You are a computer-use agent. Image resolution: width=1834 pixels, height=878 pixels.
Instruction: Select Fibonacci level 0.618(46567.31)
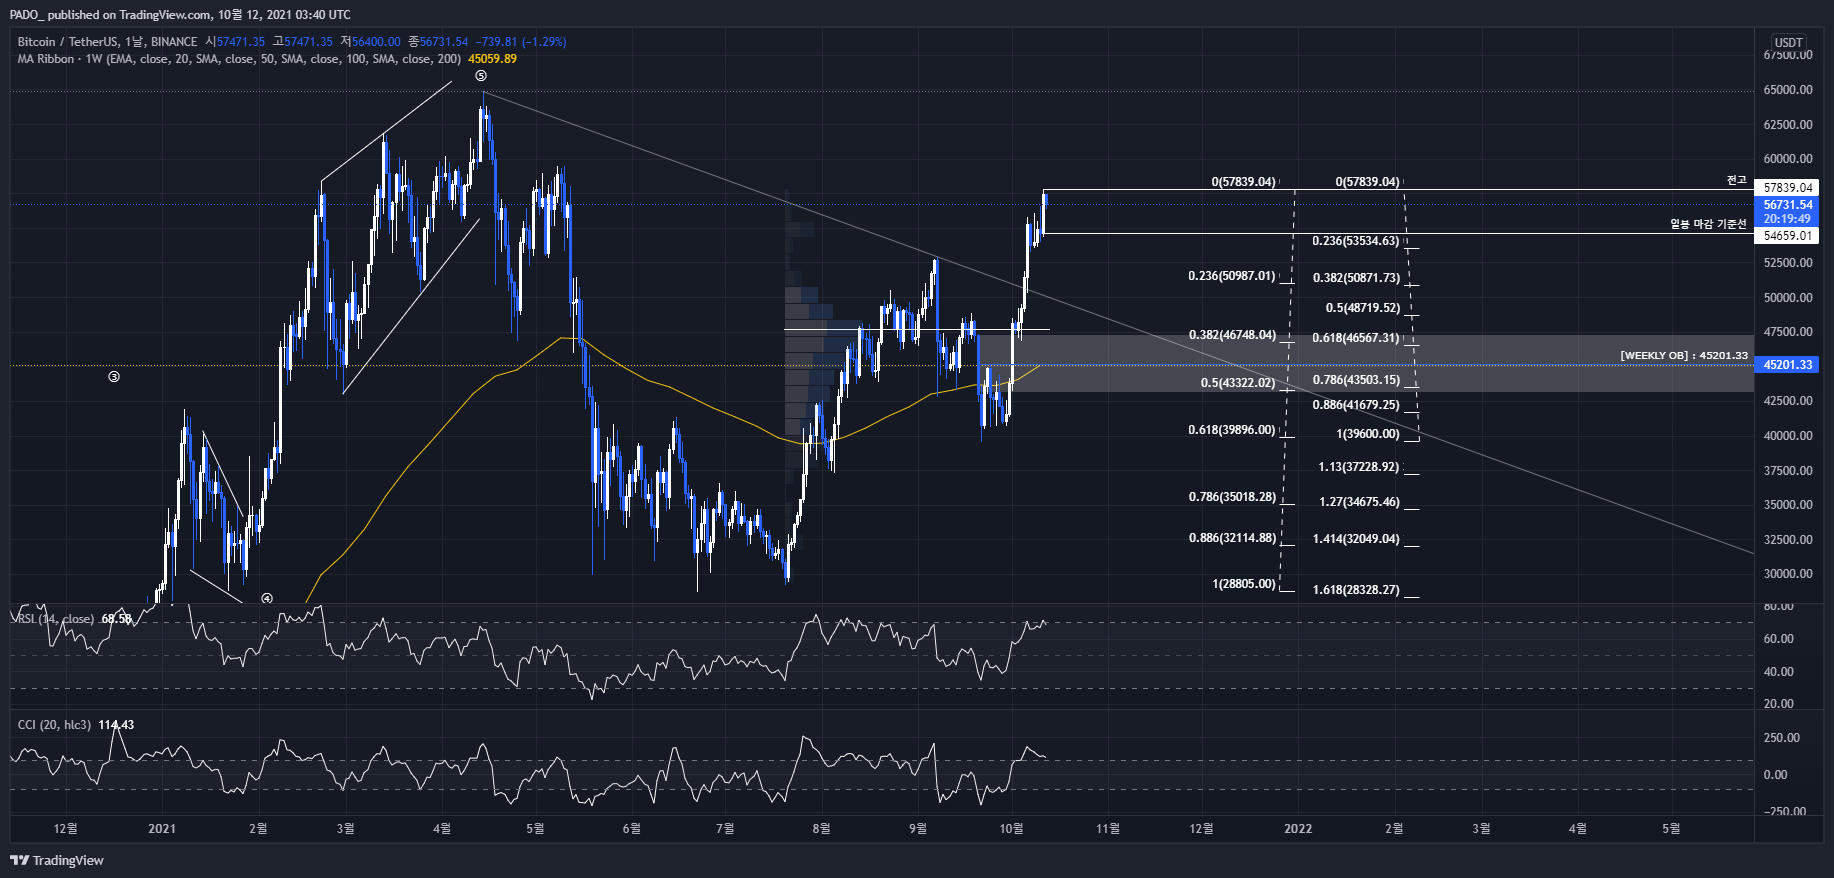1356,338
